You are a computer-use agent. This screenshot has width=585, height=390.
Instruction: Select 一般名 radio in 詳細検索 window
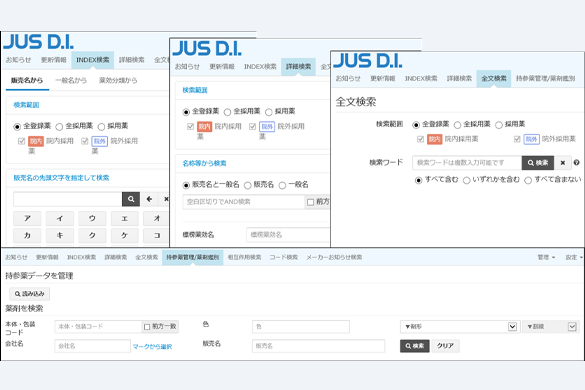pos(282,185)
